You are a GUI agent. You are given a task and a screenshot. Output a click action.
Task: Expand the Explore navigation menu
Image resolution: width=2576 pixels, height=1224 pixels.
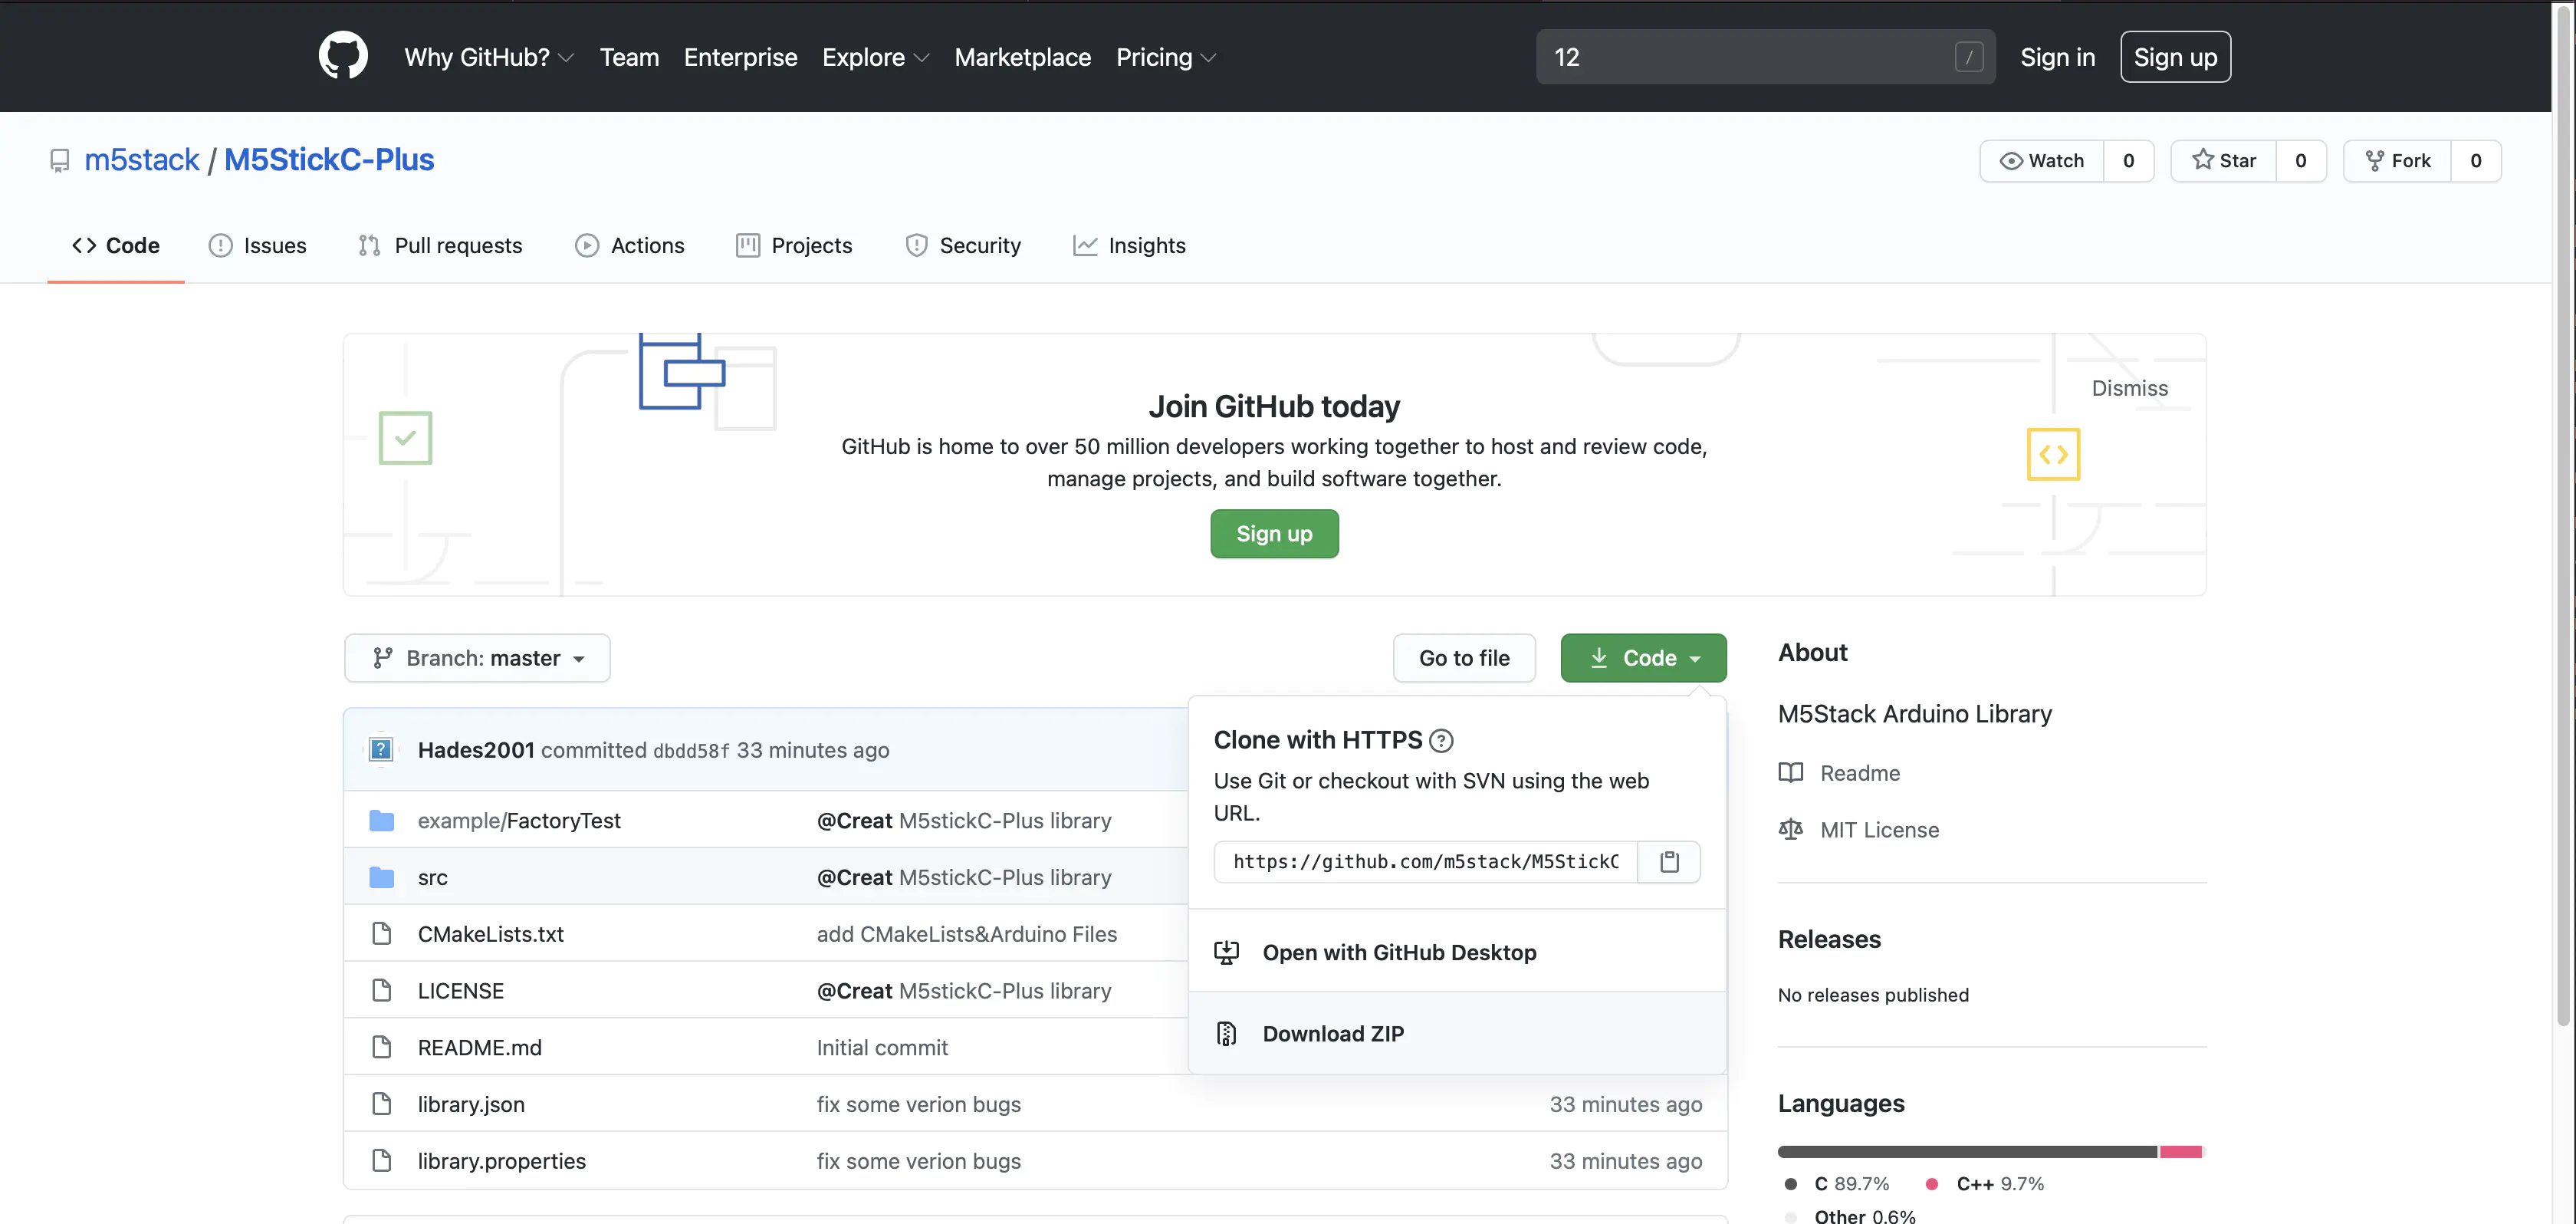pos(876,57)
